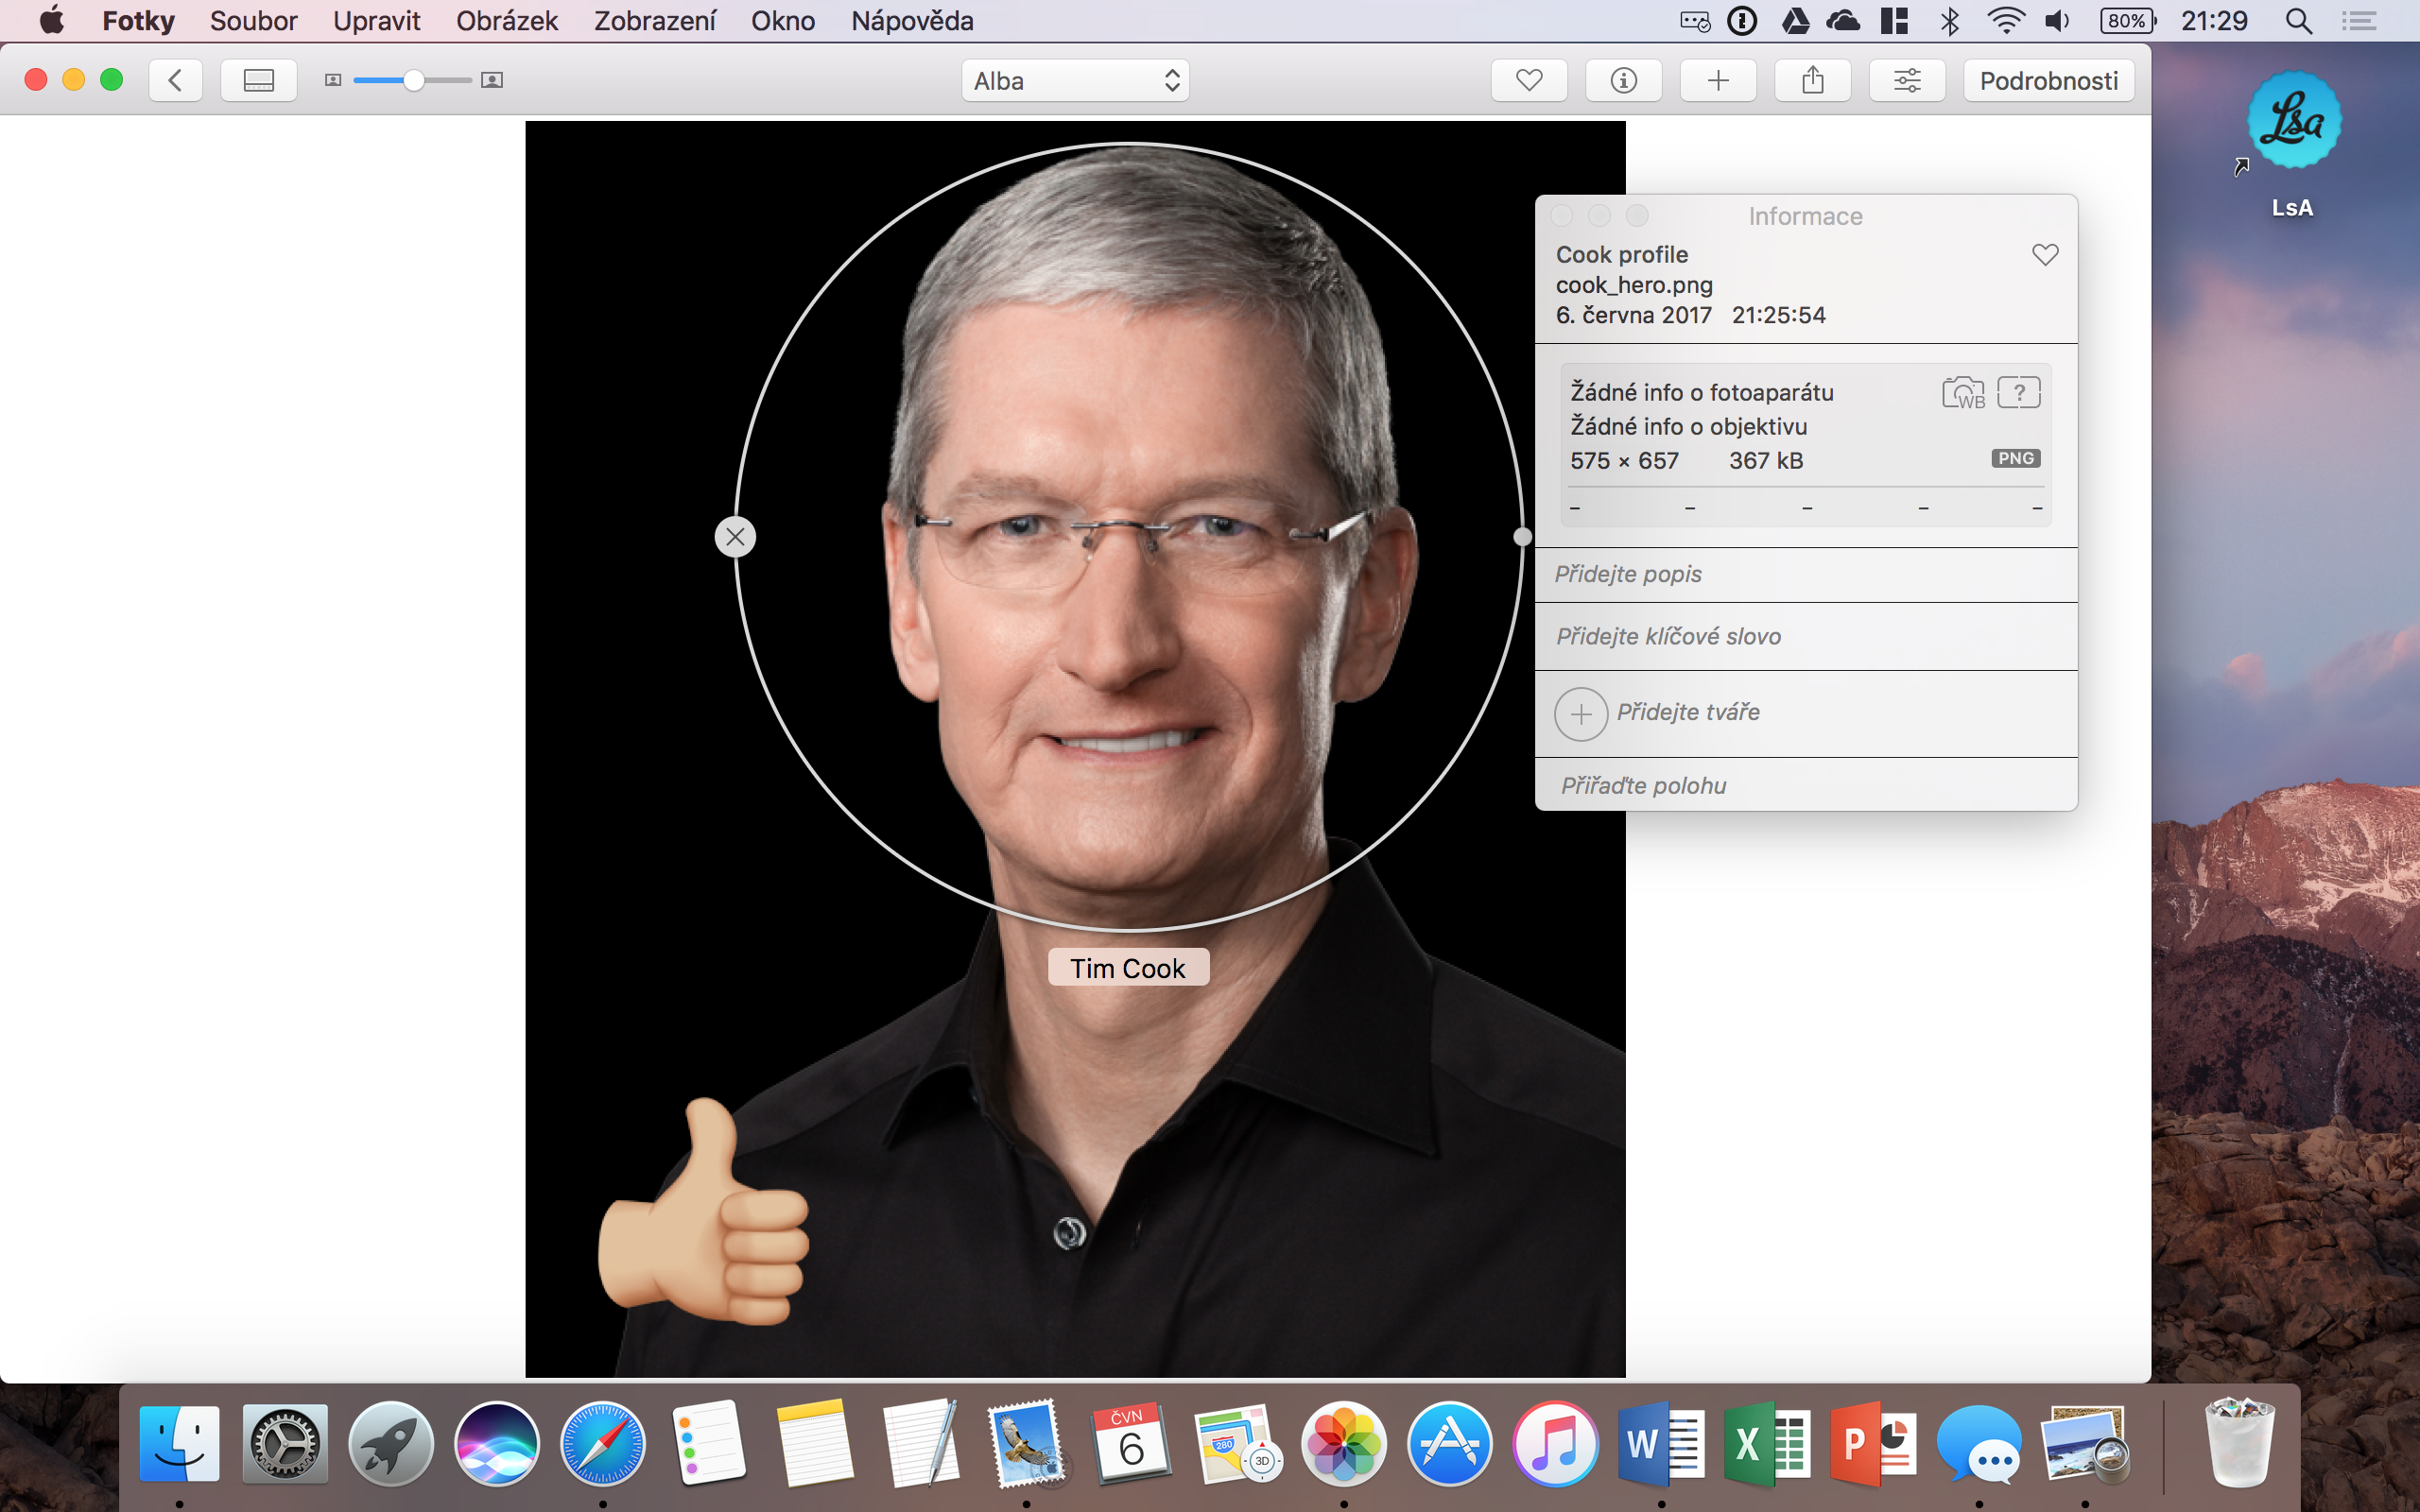The image size is (2420, 1512).
Task: Open the Adjustments editing sliders icon
Action: [1906, 80]
